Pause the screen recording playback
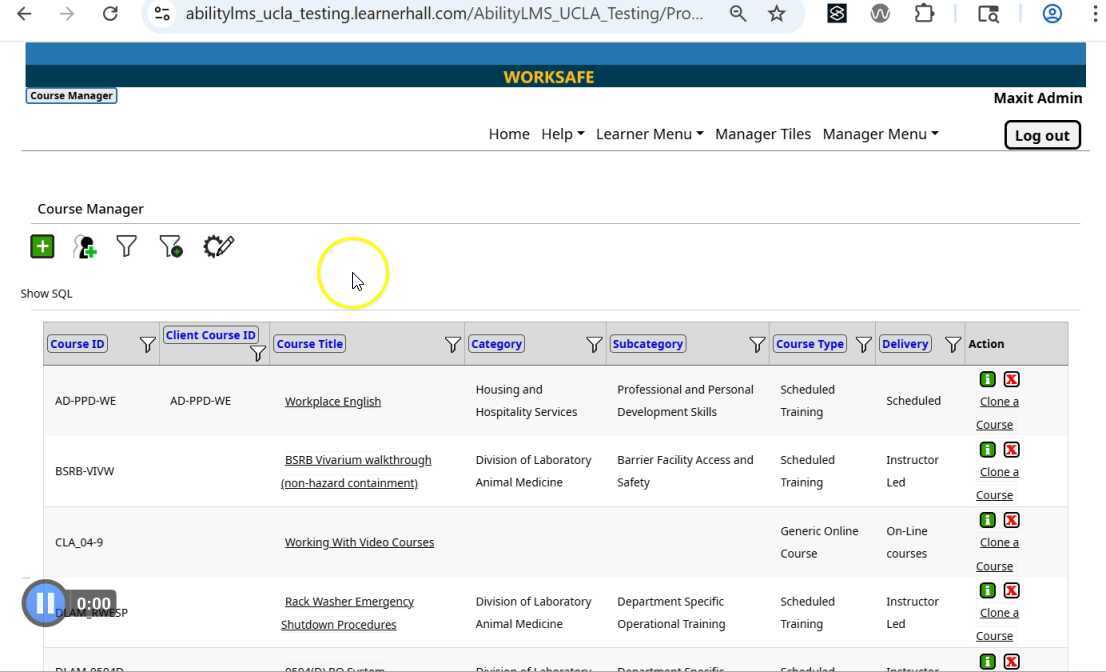1106x672 pixels. pos(45,603)
